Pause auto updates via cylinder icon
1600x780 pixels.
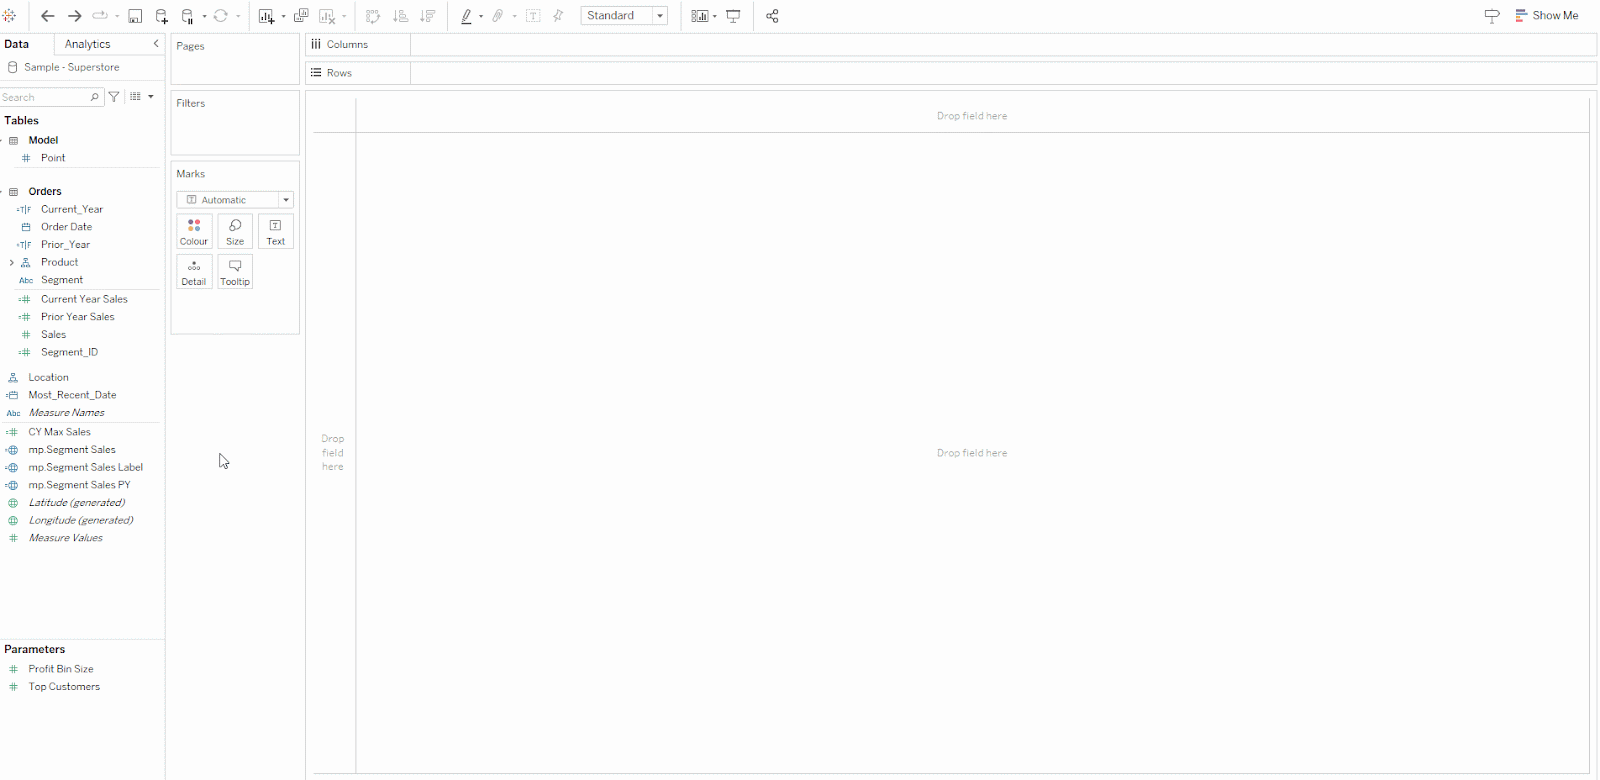tap(187, 16)
